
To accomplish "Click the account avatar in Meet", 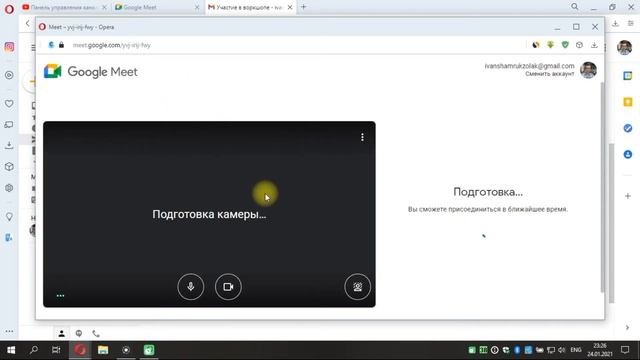I will (588, 70).
